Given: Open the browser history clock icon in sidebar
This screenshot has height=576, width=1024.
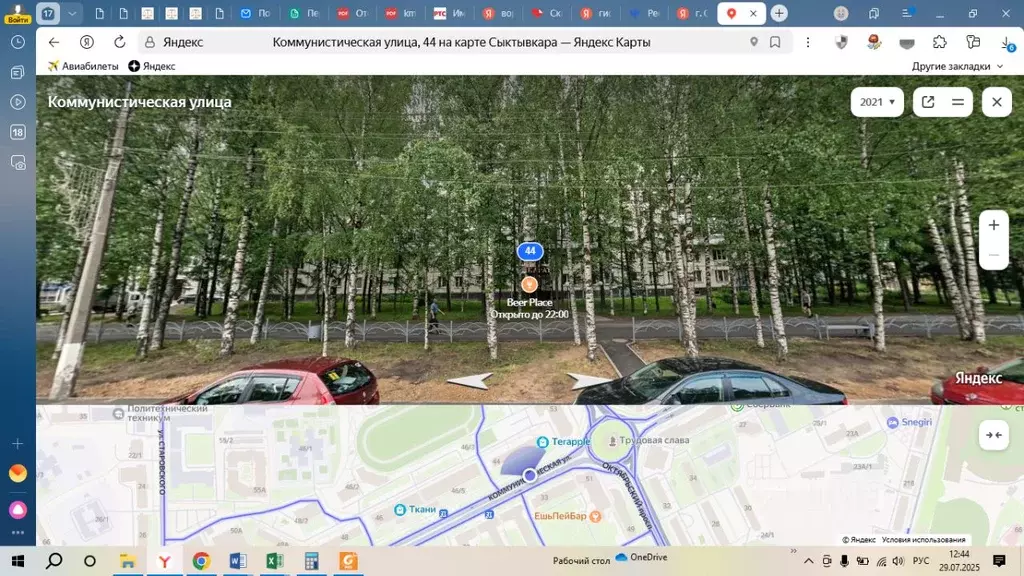Looking at the screenshot, I should click(x=18, y=42).
